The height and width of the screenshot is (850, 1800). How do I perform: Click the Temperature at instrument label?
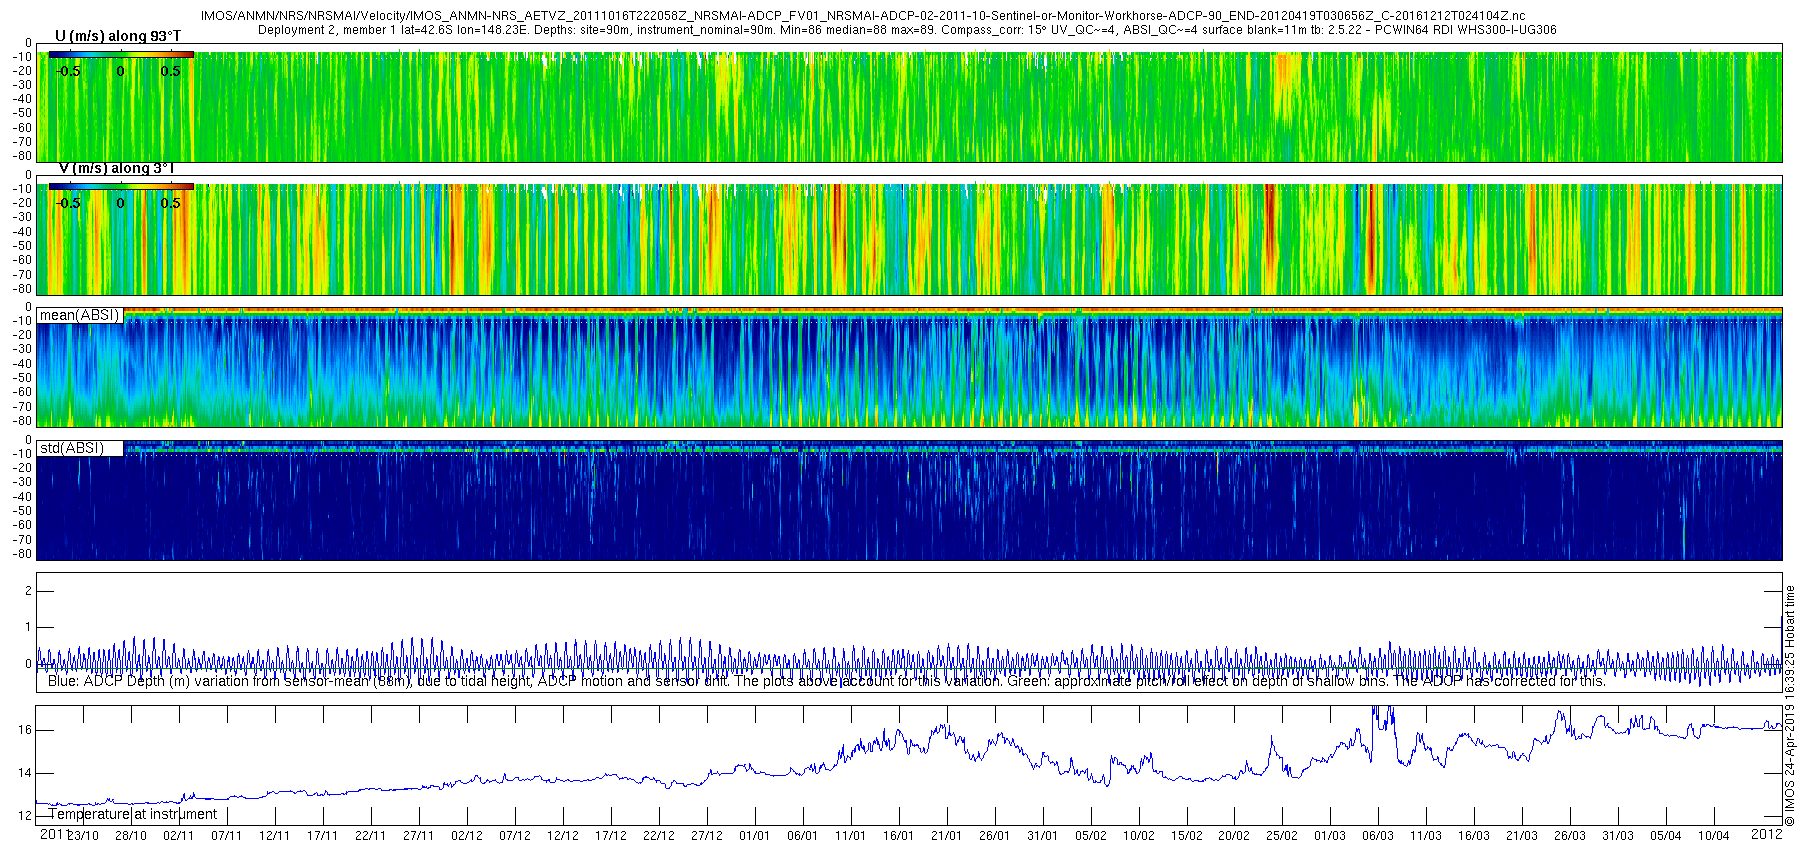click(132, 814)
